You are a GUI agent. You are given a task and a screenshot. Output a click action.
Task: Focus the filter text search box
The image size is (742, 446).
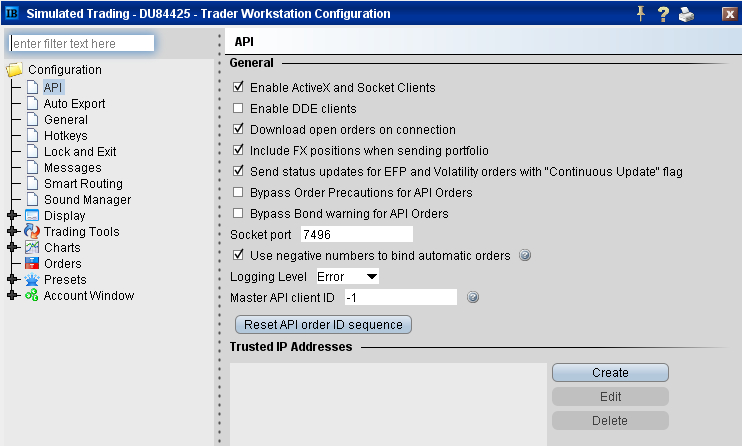(x=82, y=44)
